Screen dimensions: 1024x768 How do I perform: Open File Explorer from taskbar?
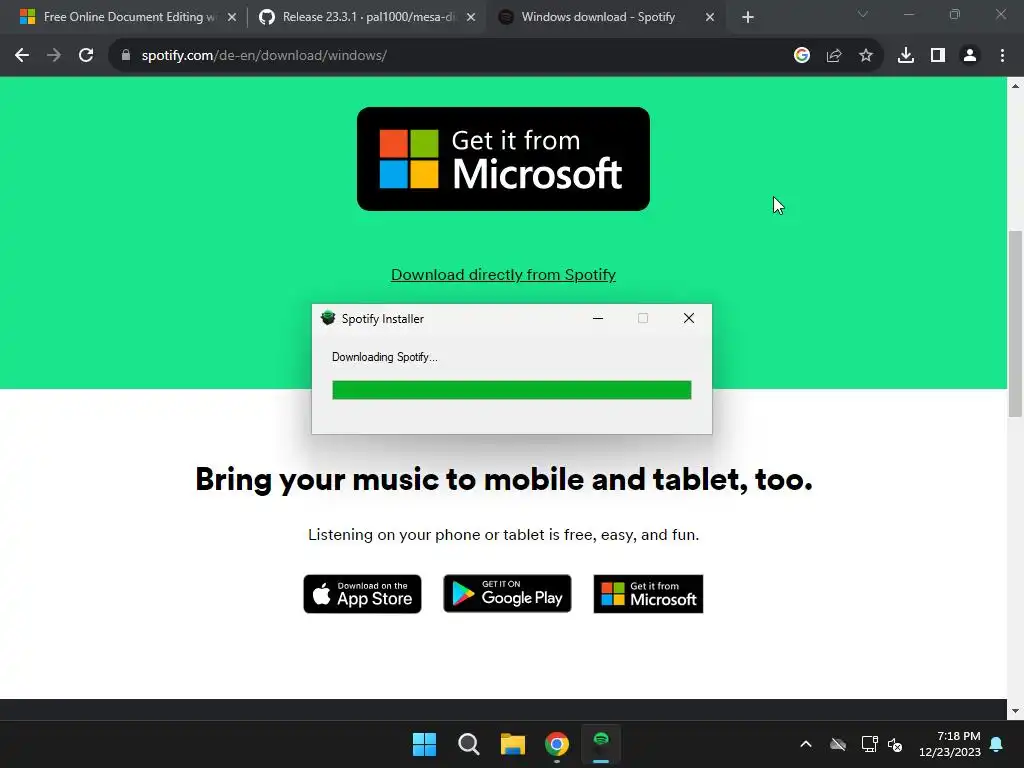[513, 744]
